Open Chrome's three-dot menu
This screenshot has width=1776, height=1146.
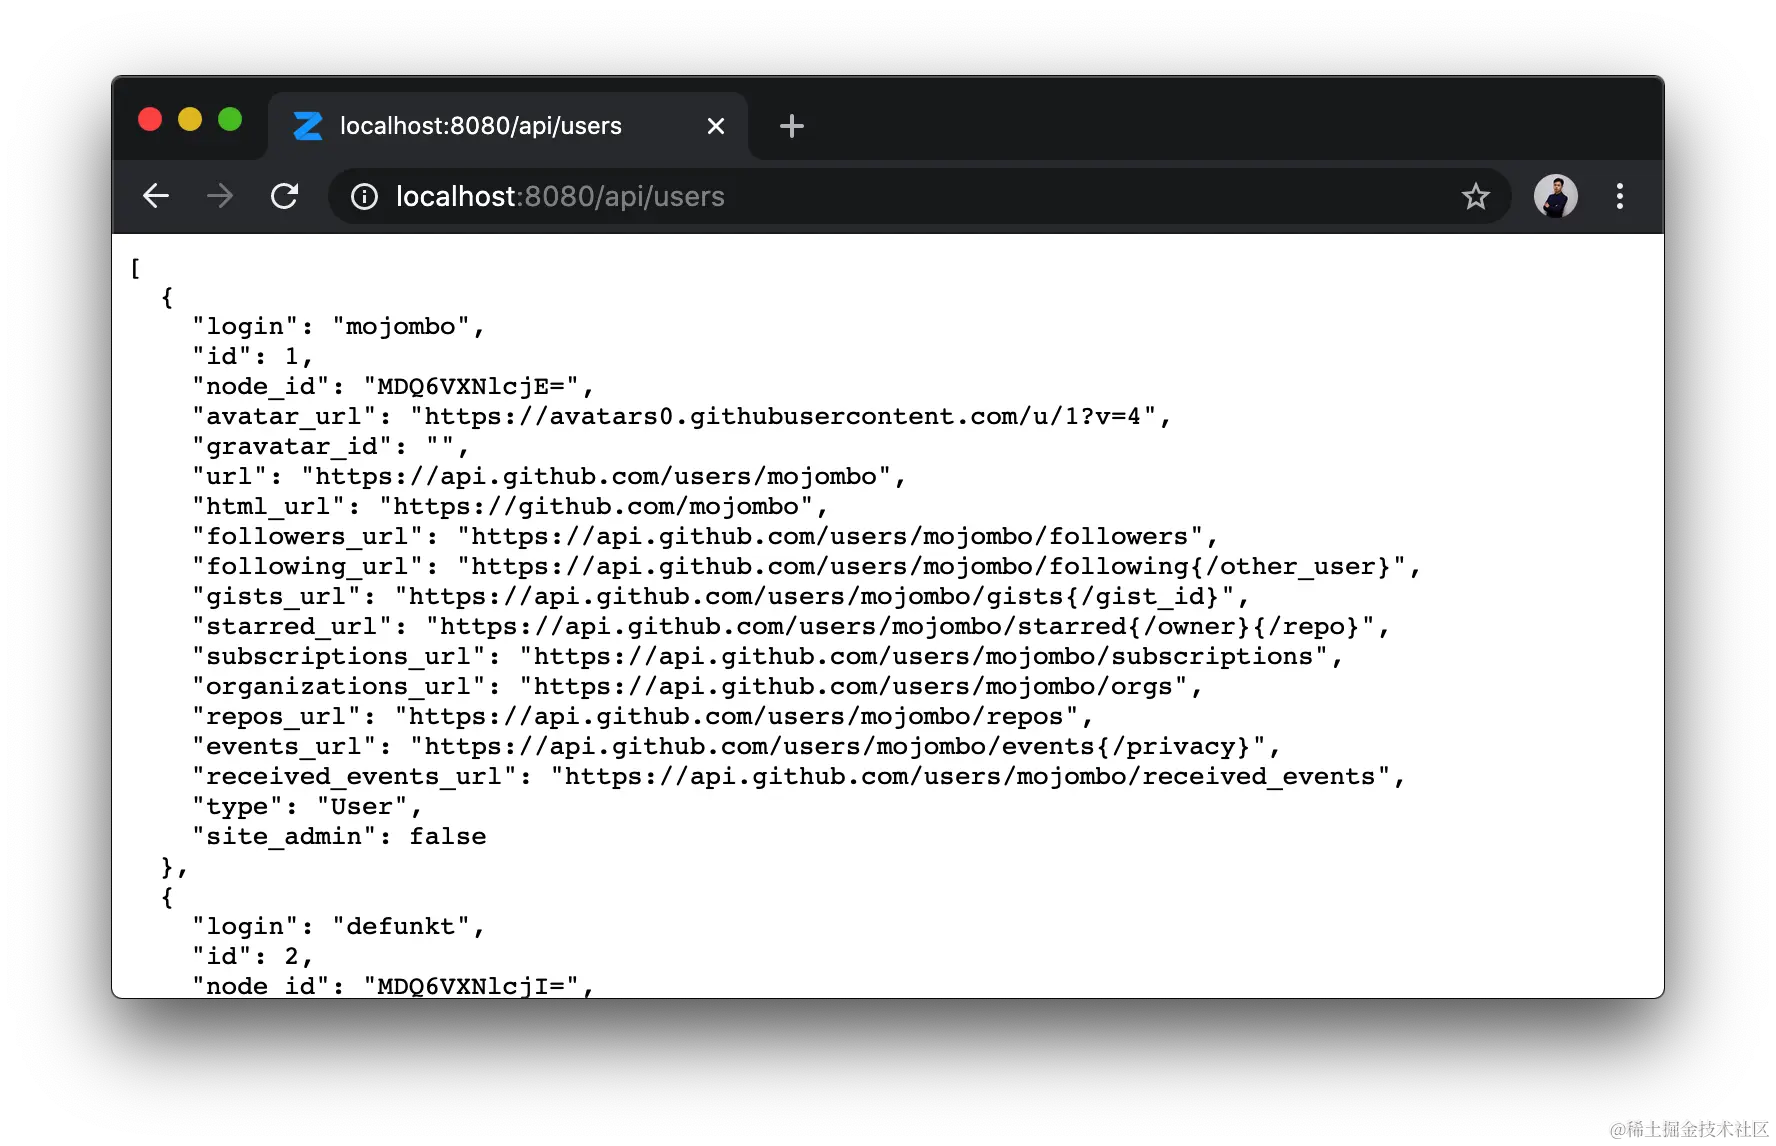(1620, 196)
